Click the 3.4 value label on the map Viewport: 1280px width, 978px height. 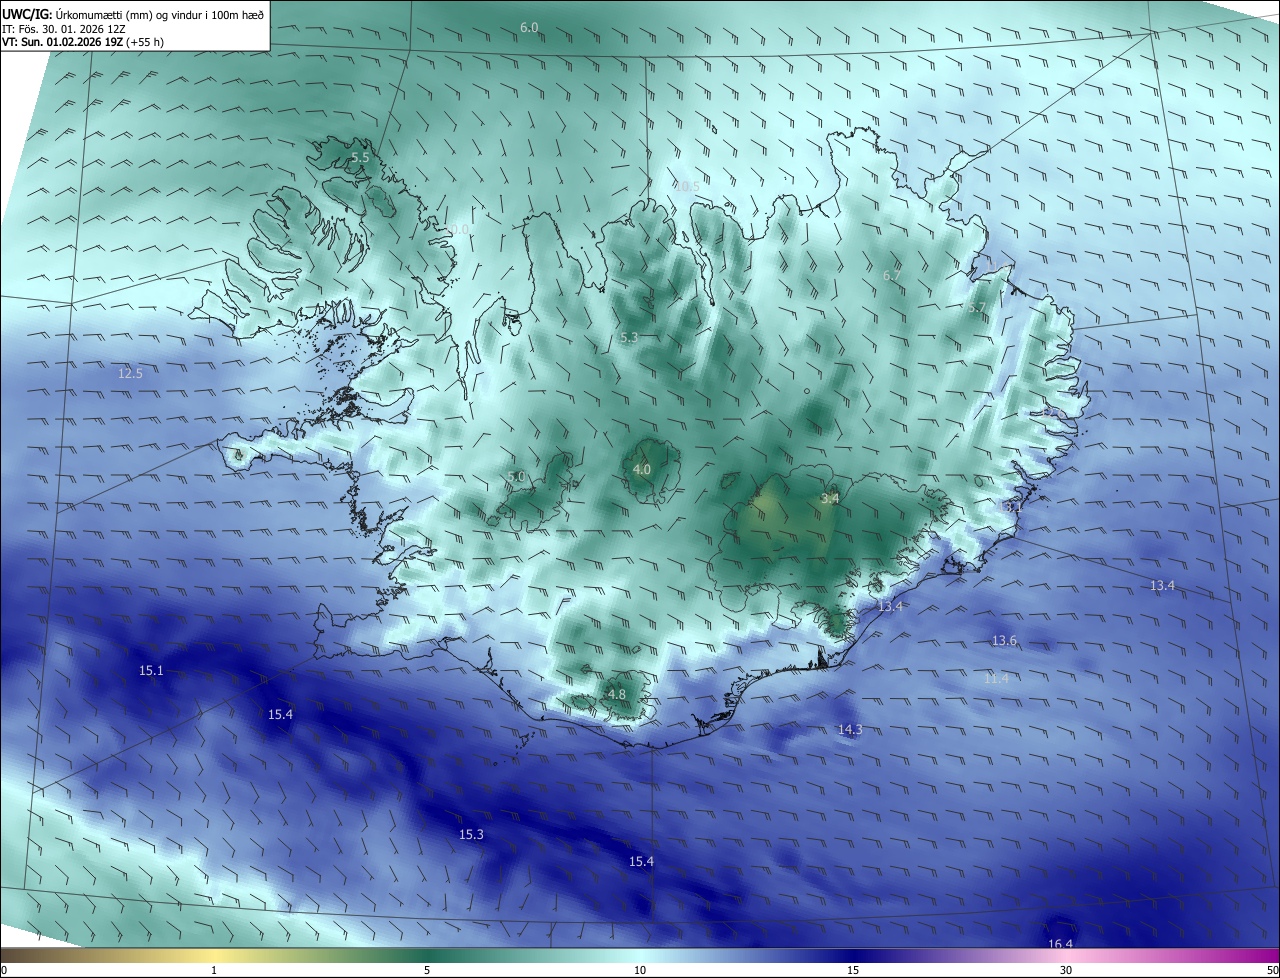coord(830,498)
